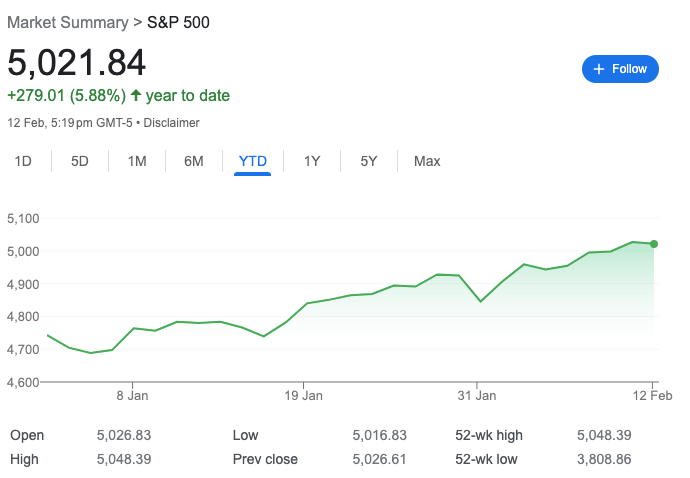Click the 31 Jan axis label
The height and width of the screenshot is (478, 690).
477,396
